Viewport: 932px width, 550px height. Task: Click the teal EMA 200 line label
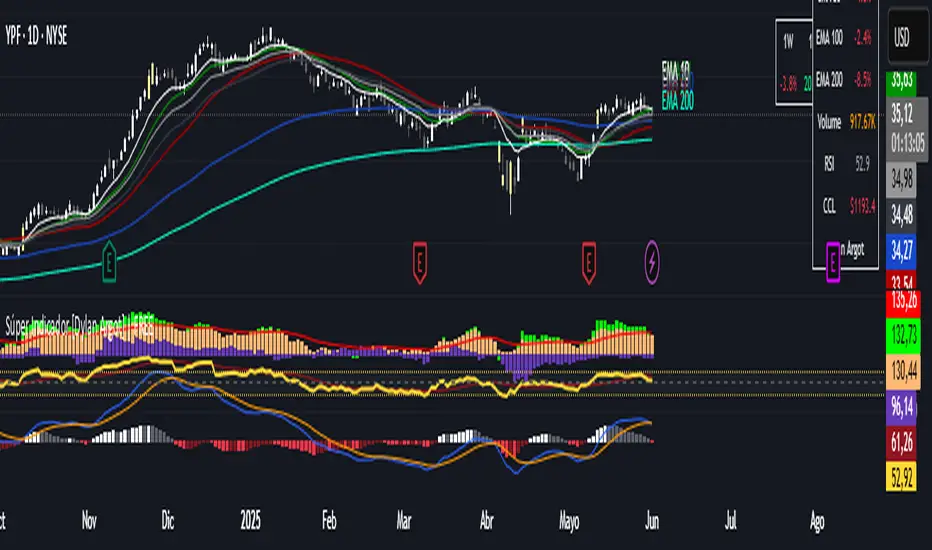[x=678, y=100]
